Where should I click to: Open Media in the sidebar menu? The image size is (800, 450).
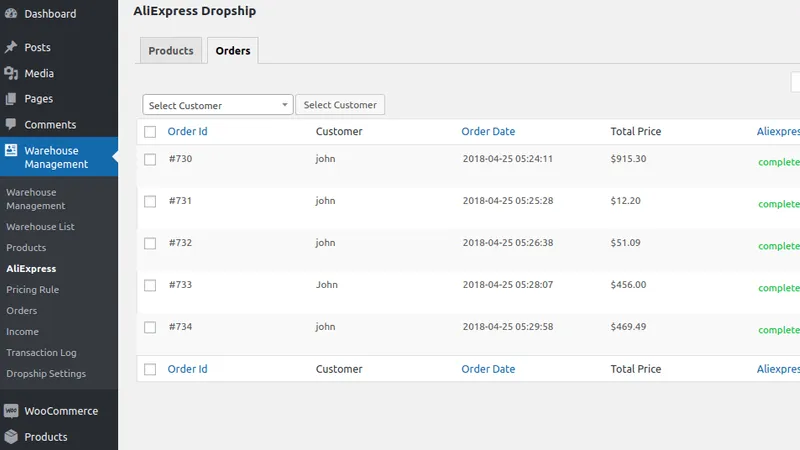(39, 73)
